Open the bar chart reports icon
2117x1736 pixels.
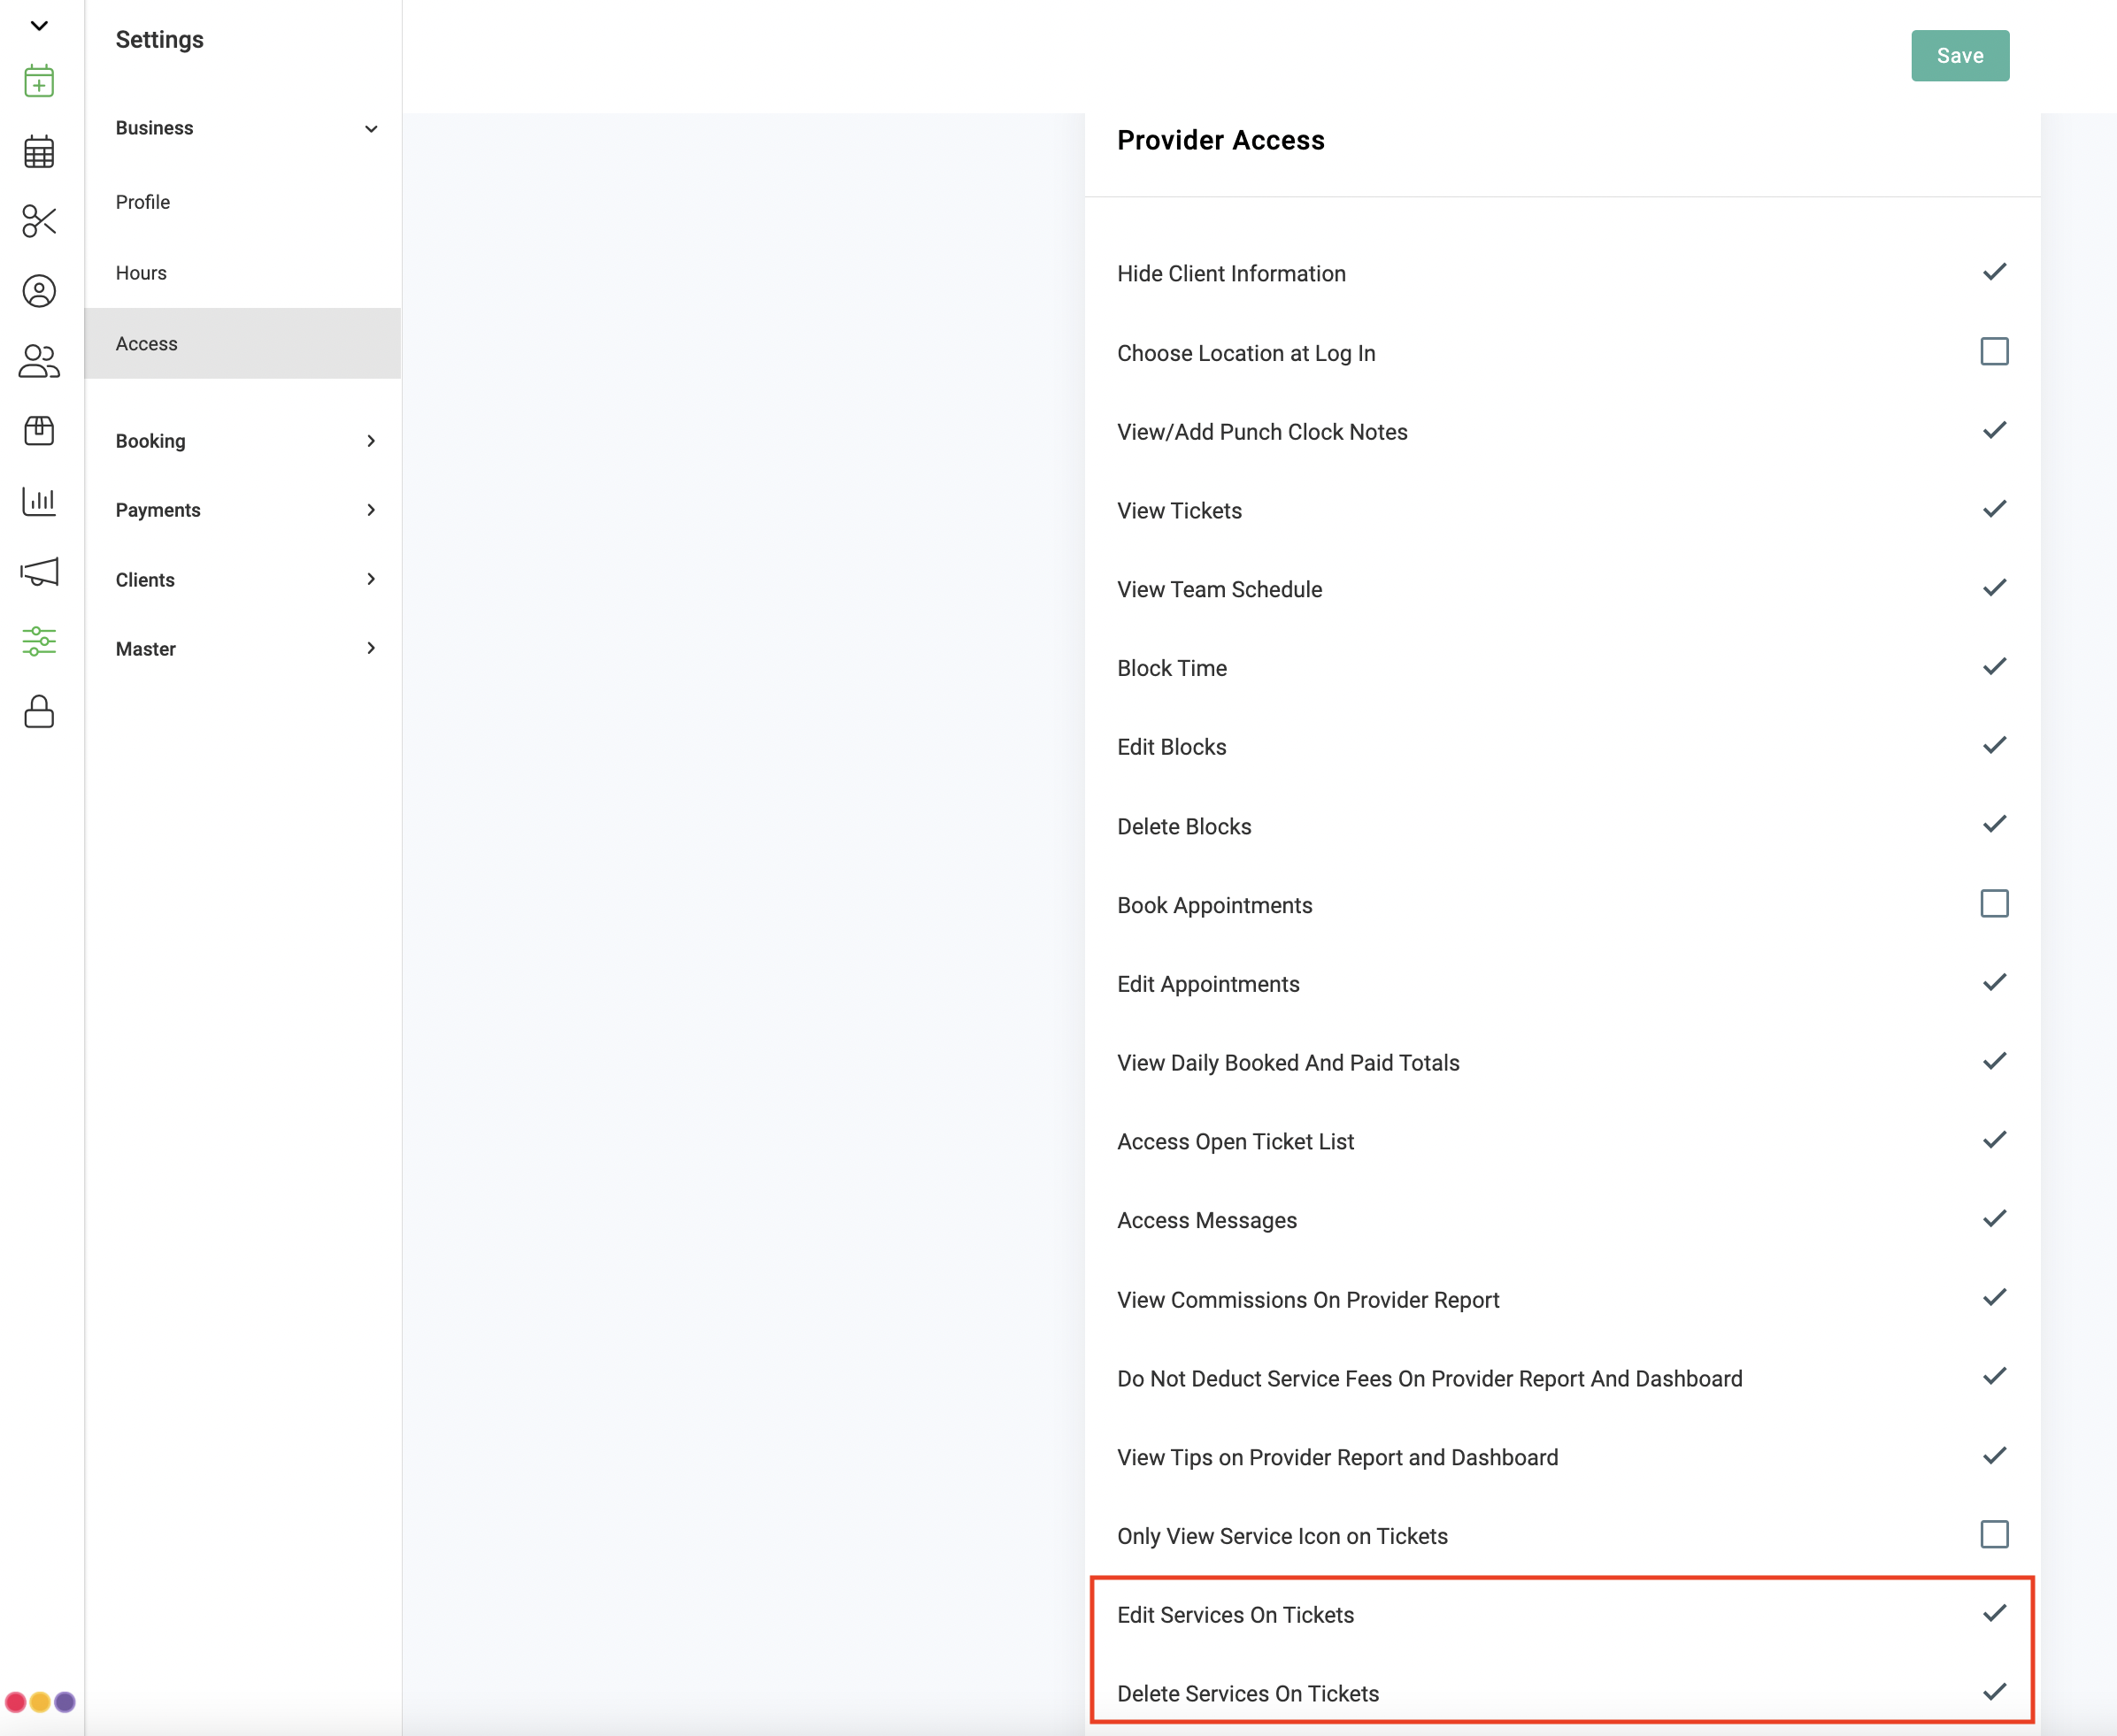(39, 501)
